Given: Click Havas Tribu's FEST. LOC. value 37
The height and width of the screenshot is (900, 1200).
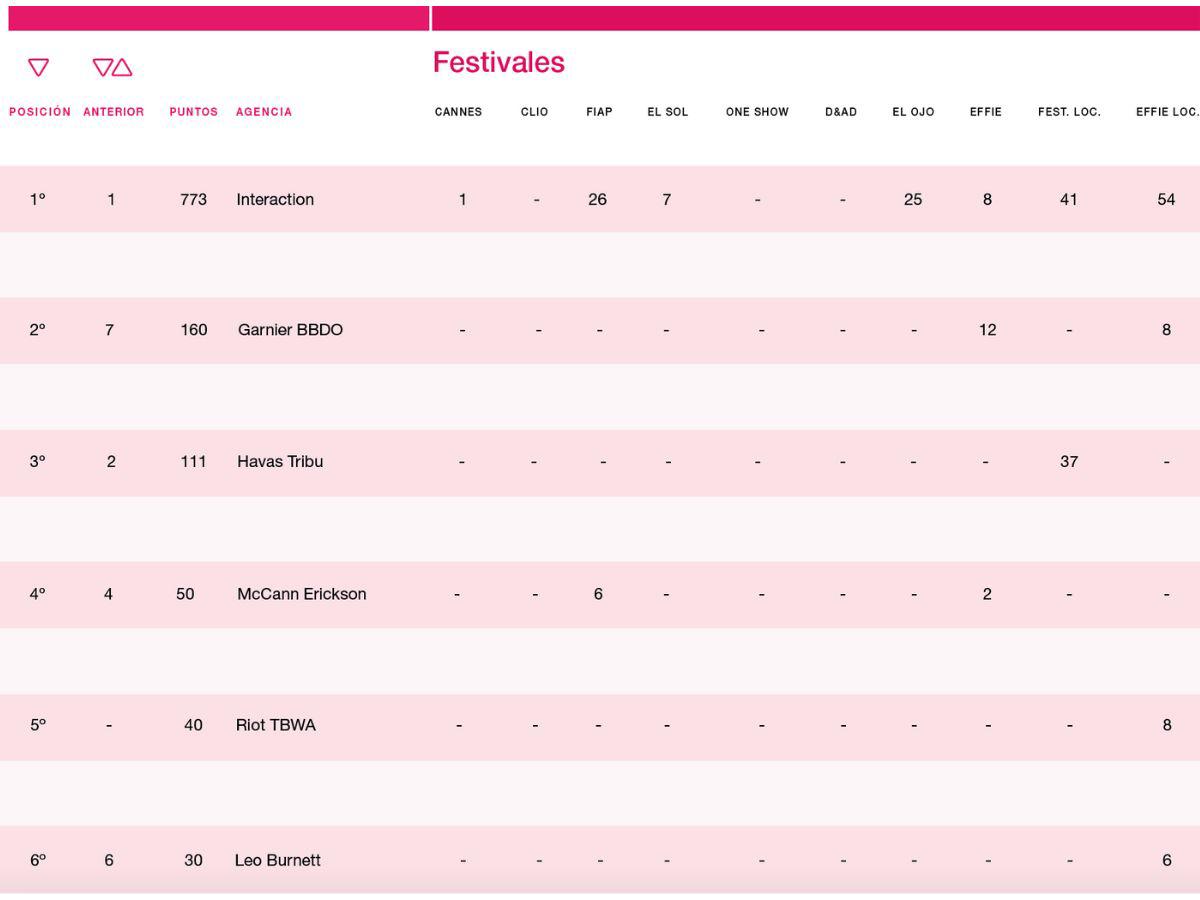Looking at the screenshot, I should click(x=1069, y=462).
